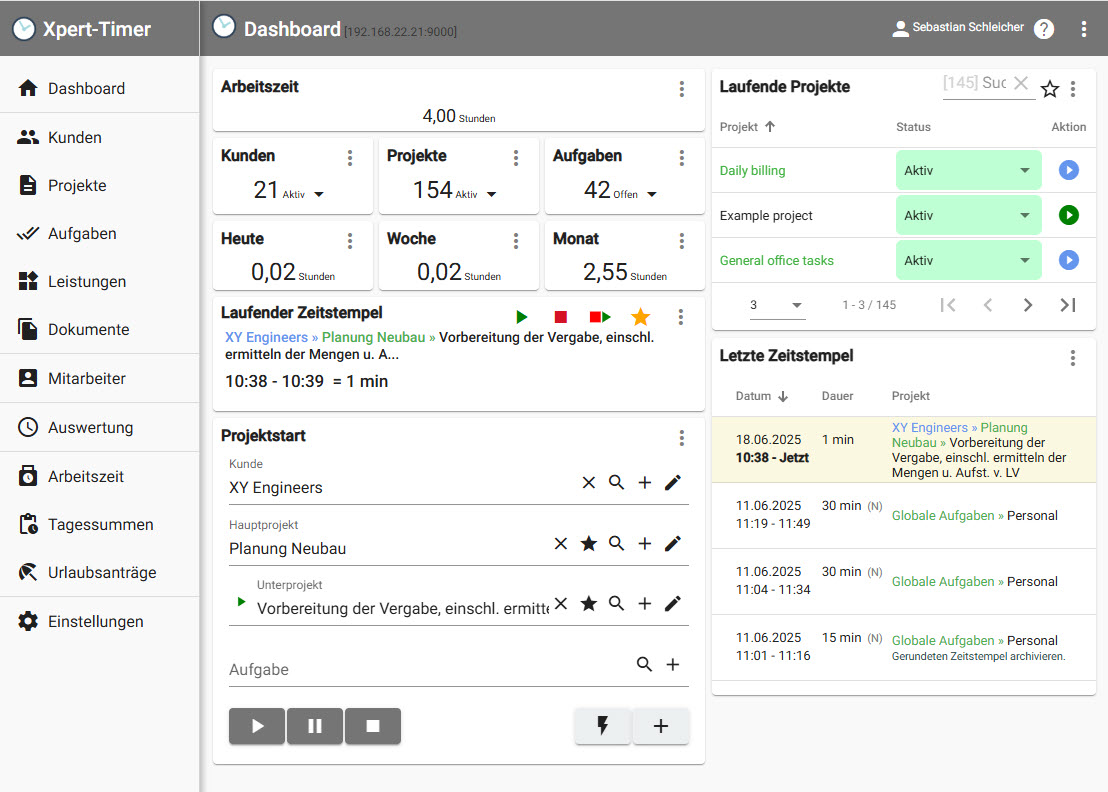Jump to last page of Laufende Projekte

tap(1068, 305)
